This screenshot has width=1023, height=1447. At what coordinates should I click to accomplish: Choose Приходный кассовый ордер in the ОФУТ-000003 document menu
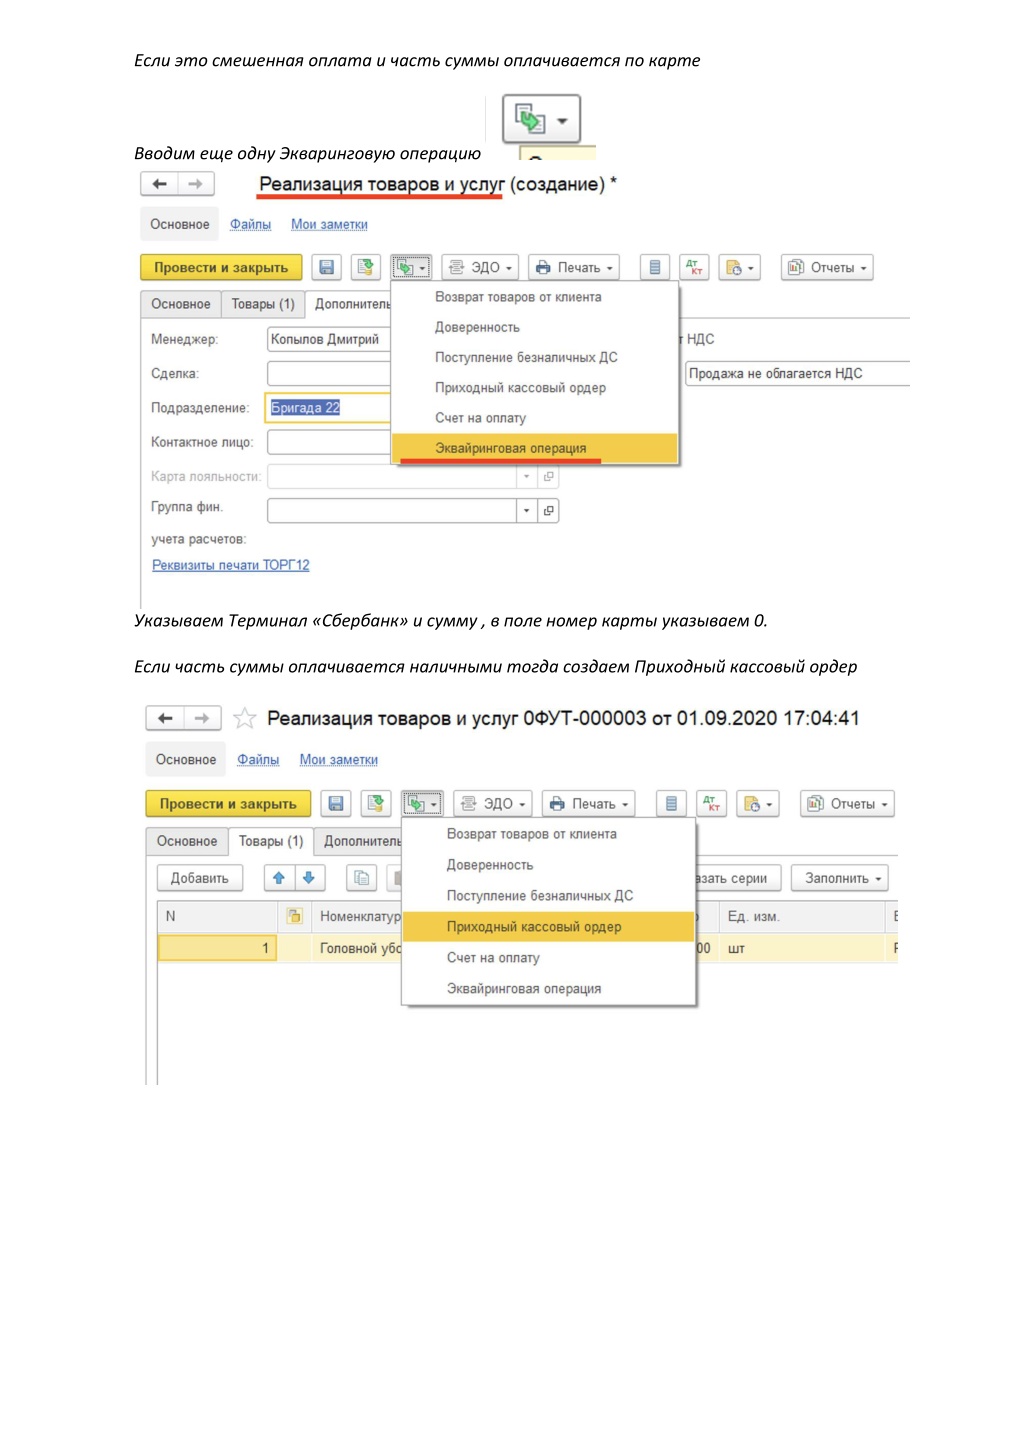pos(548,927)
